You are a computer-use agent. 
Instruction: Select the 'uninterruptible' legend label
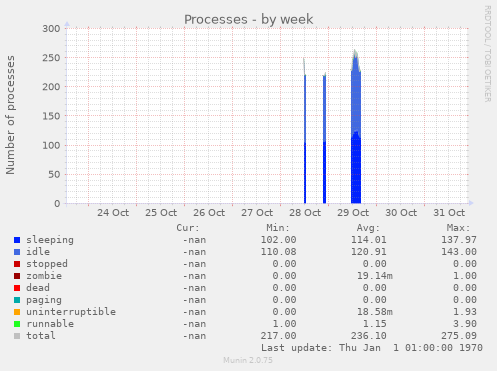(x=71, y=312)
